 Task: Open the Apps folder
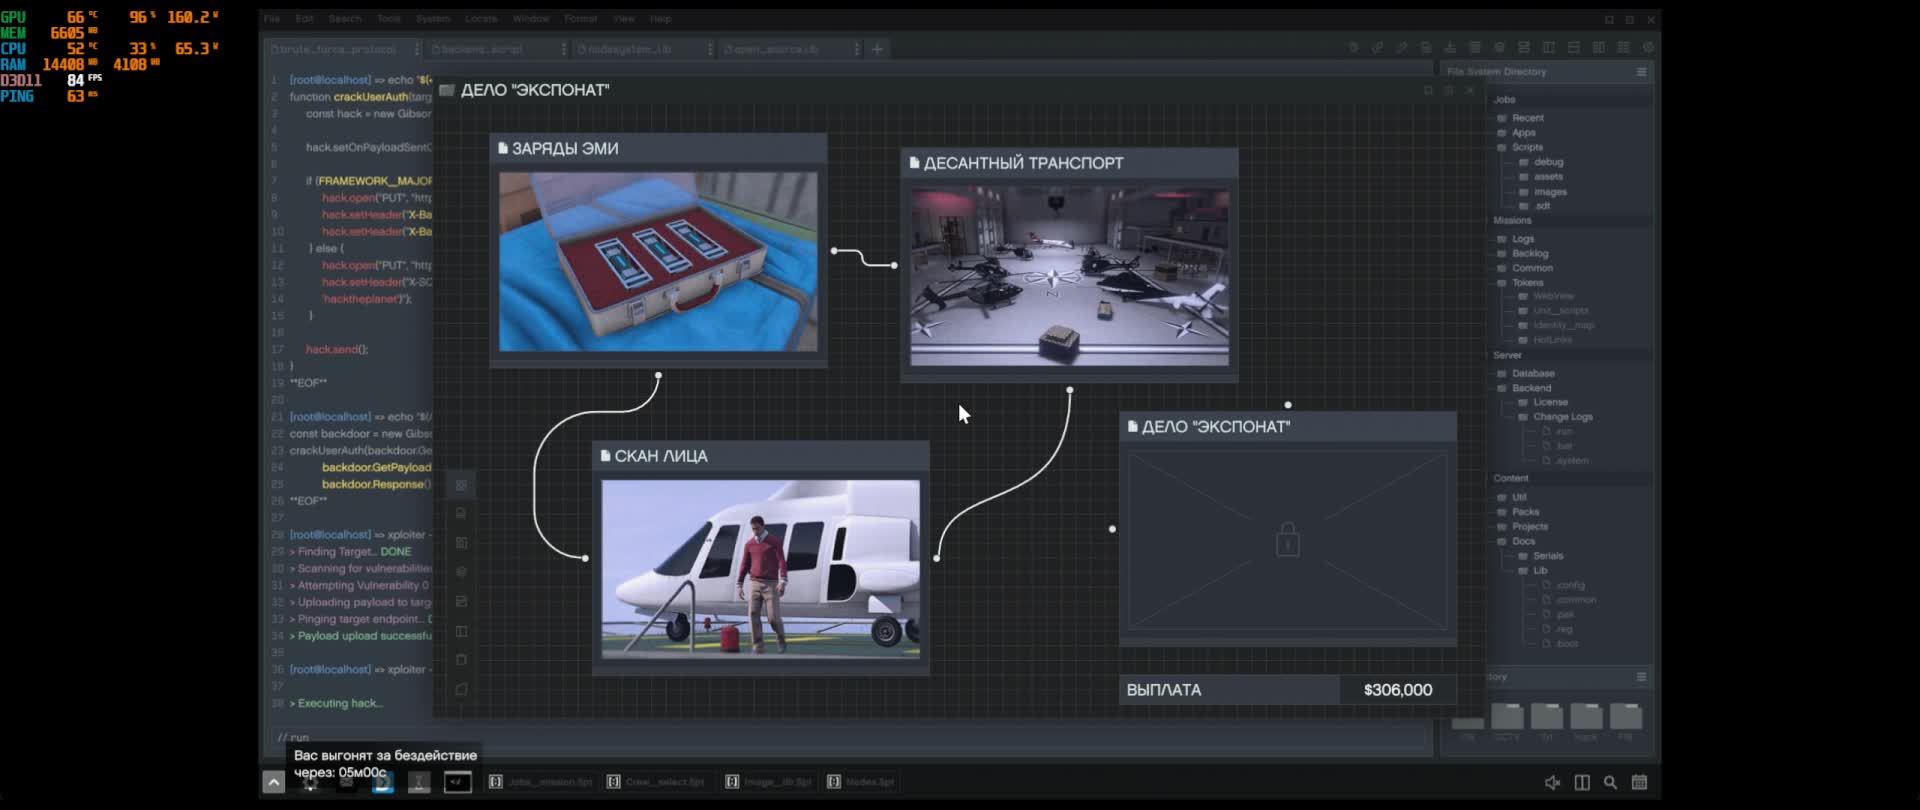[x=1517, y=133]
